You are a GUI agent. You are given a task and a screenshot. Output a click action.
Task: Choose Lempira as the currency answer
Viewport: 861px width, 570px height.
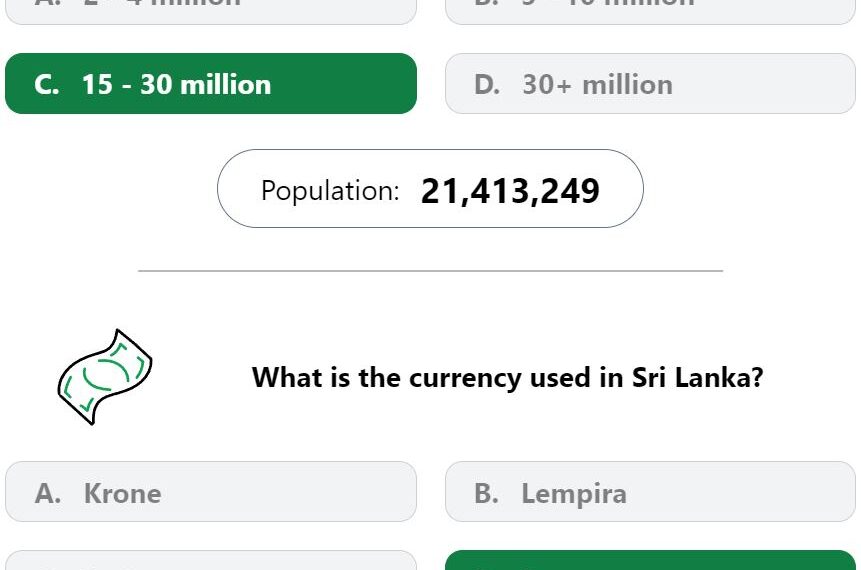click(x=650, y=491)
